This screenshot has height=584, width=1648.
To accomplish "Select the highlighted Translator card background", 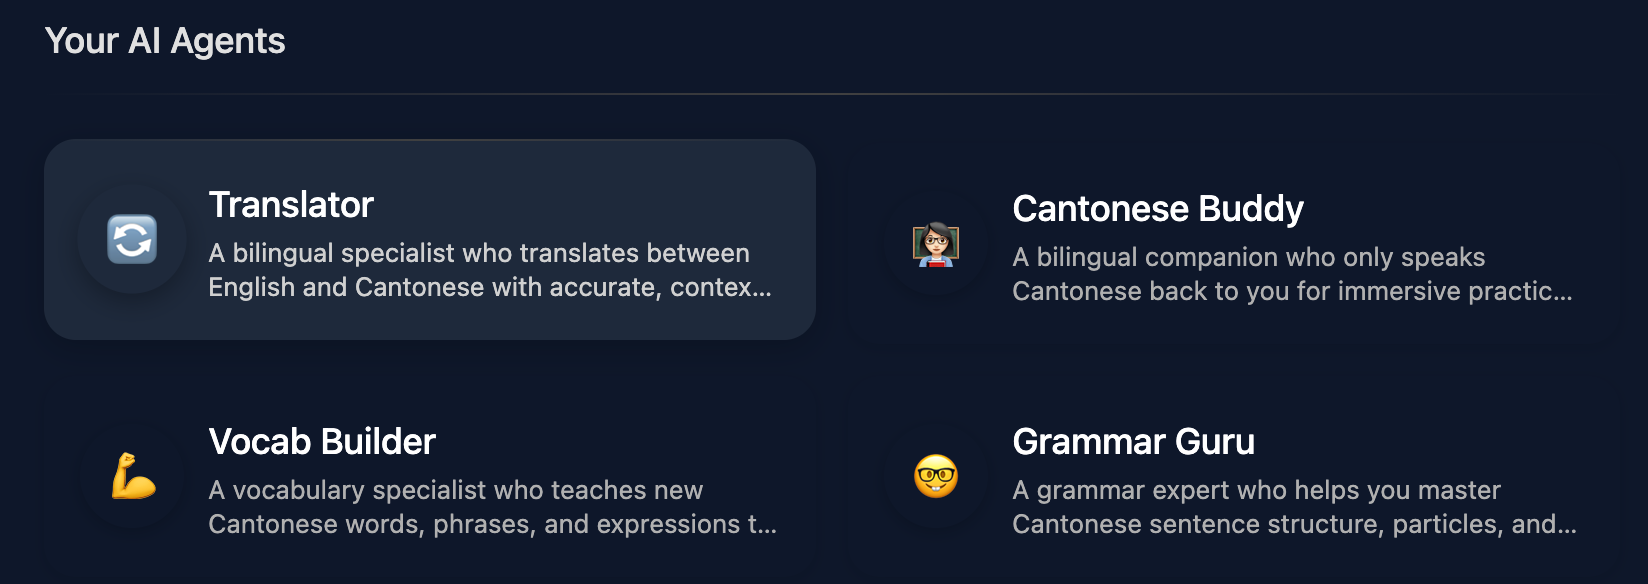I will coord(430,240).
